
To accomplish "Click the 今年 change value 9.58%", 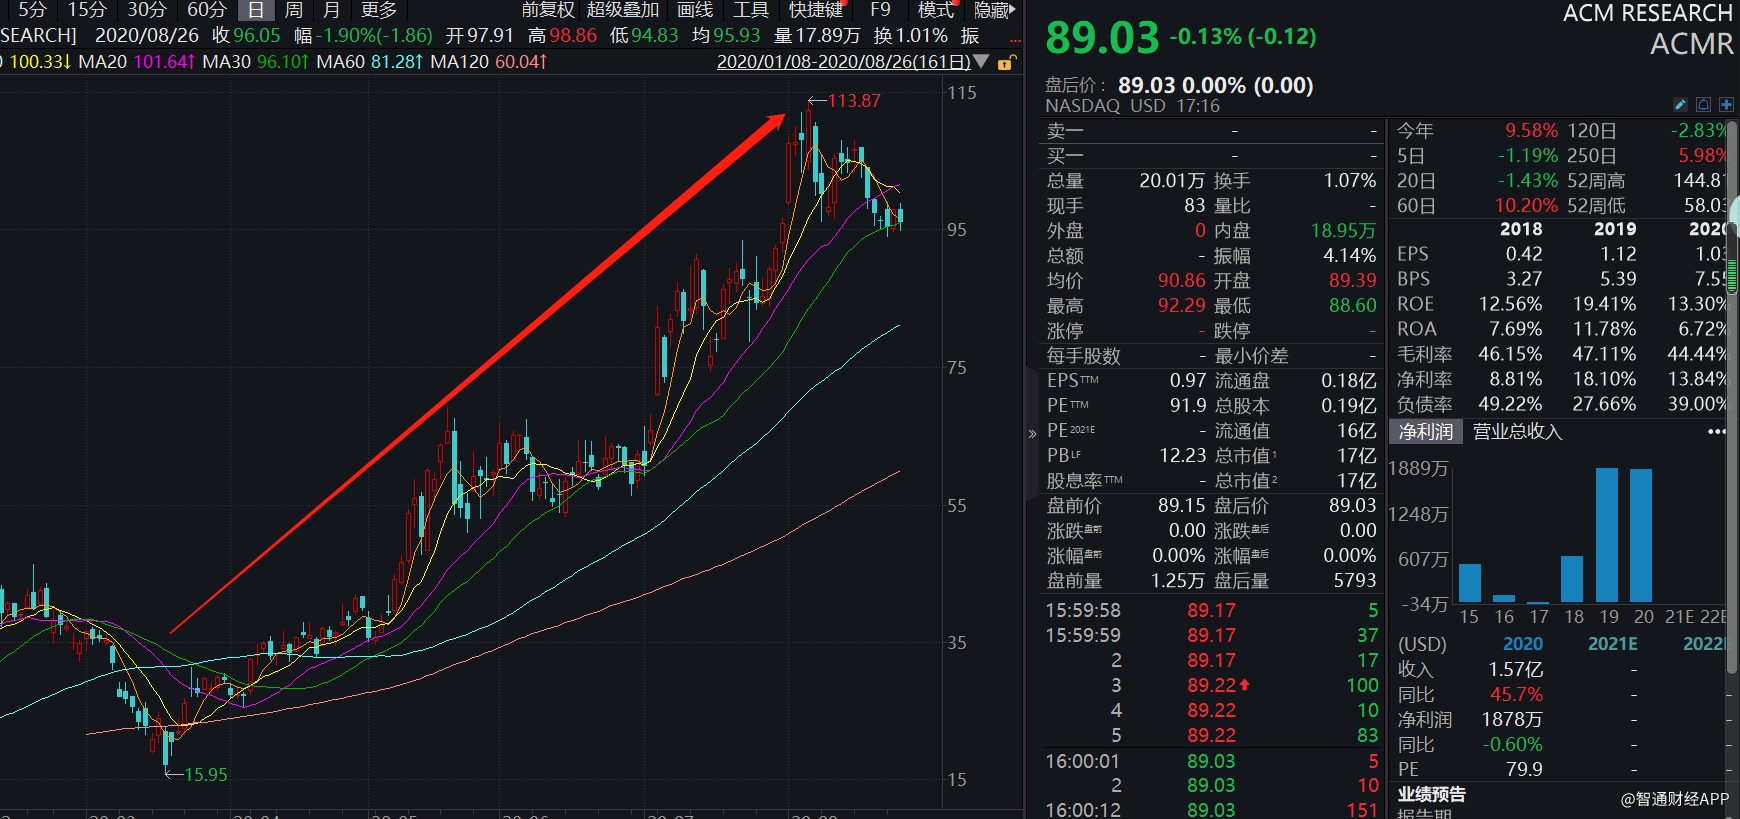I will pyautogui.click(x=1531, y=131).
